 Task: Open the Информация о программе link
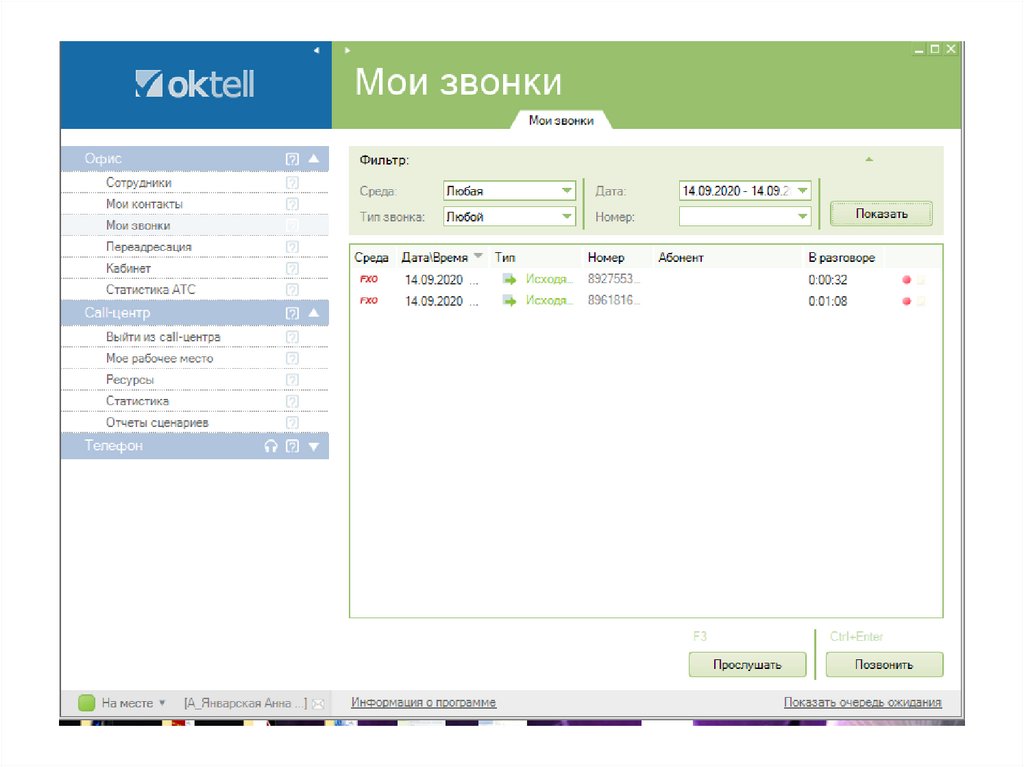(424, 702)
